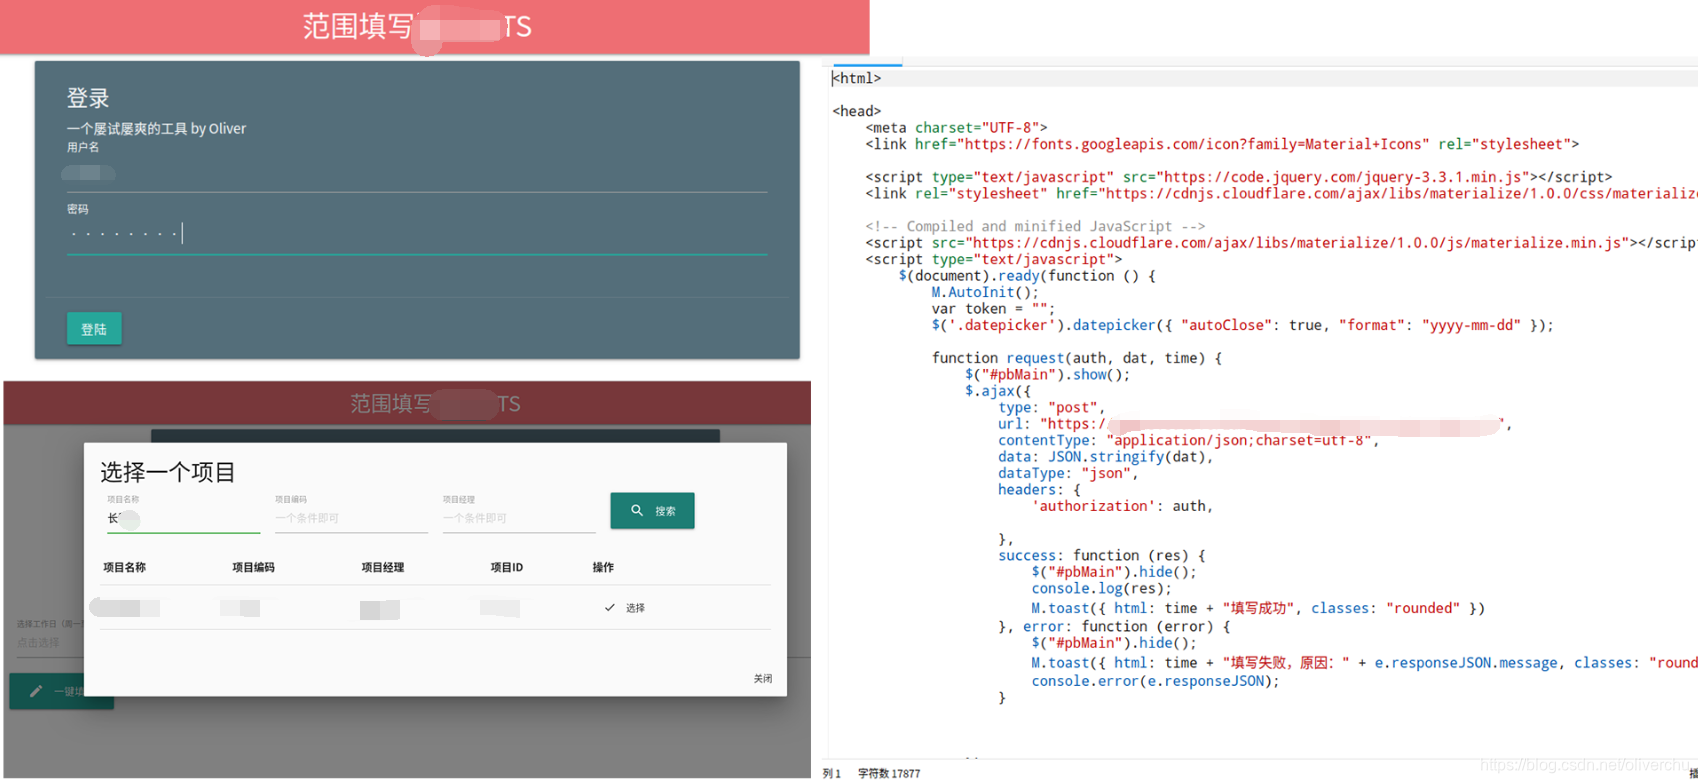Click the 列 1 status bar entry
This screenshot has width=1698, height=783.
832,774
